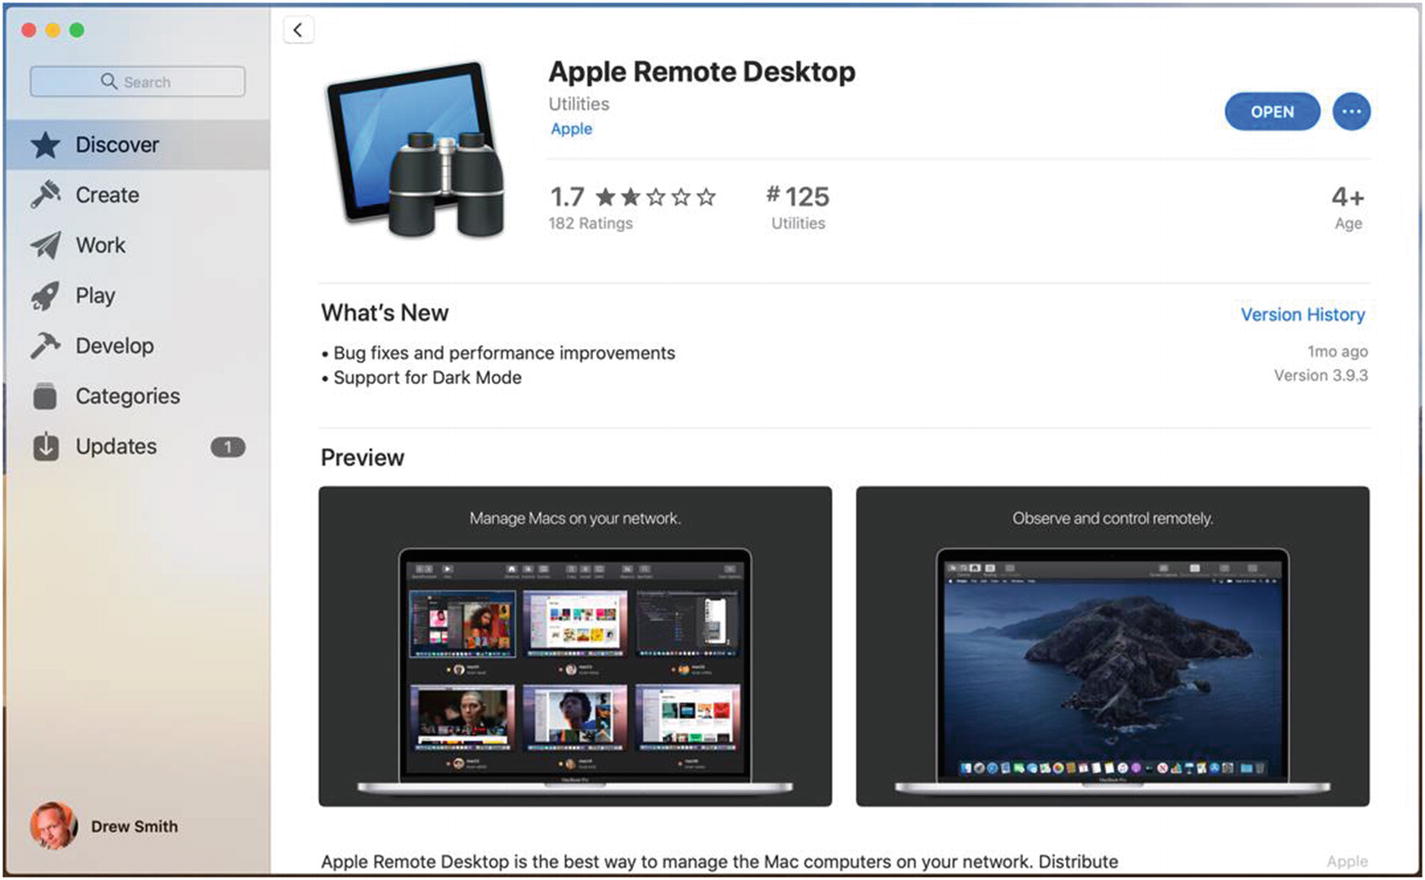Click the '#125' Utilities ranking

coord(798,196)
